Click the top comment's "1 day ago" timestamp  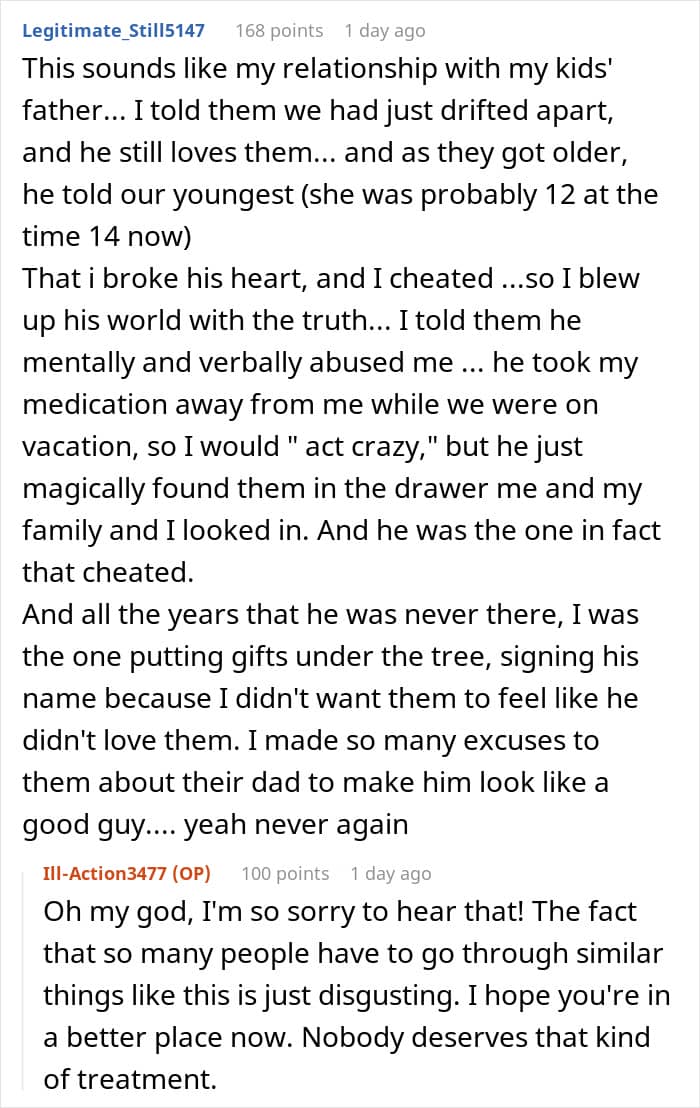coord(384,30)
